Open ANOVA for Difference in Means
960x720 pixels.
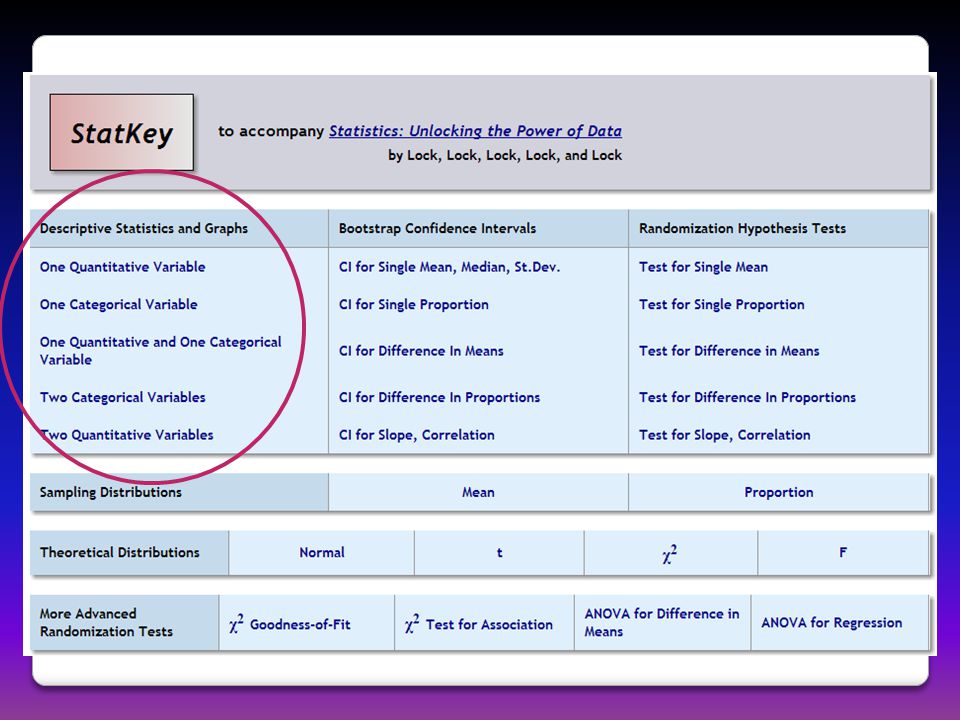662,623
